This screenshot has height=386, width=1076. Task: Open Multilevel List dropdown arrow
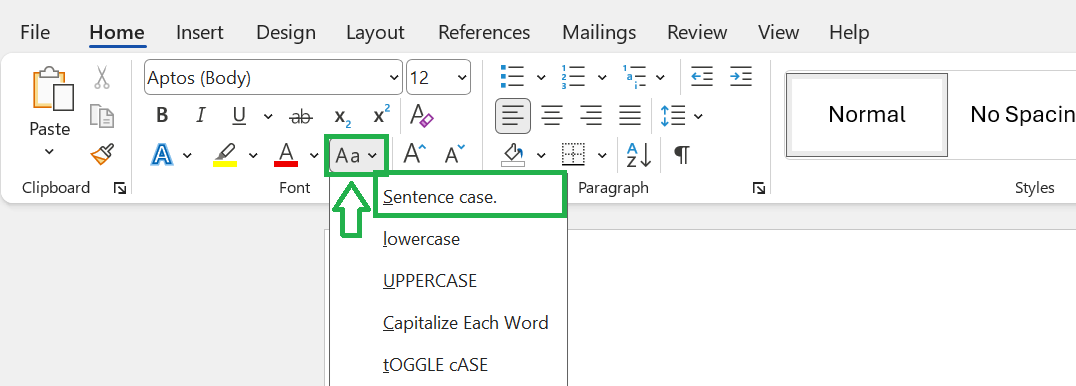(660, 78)
